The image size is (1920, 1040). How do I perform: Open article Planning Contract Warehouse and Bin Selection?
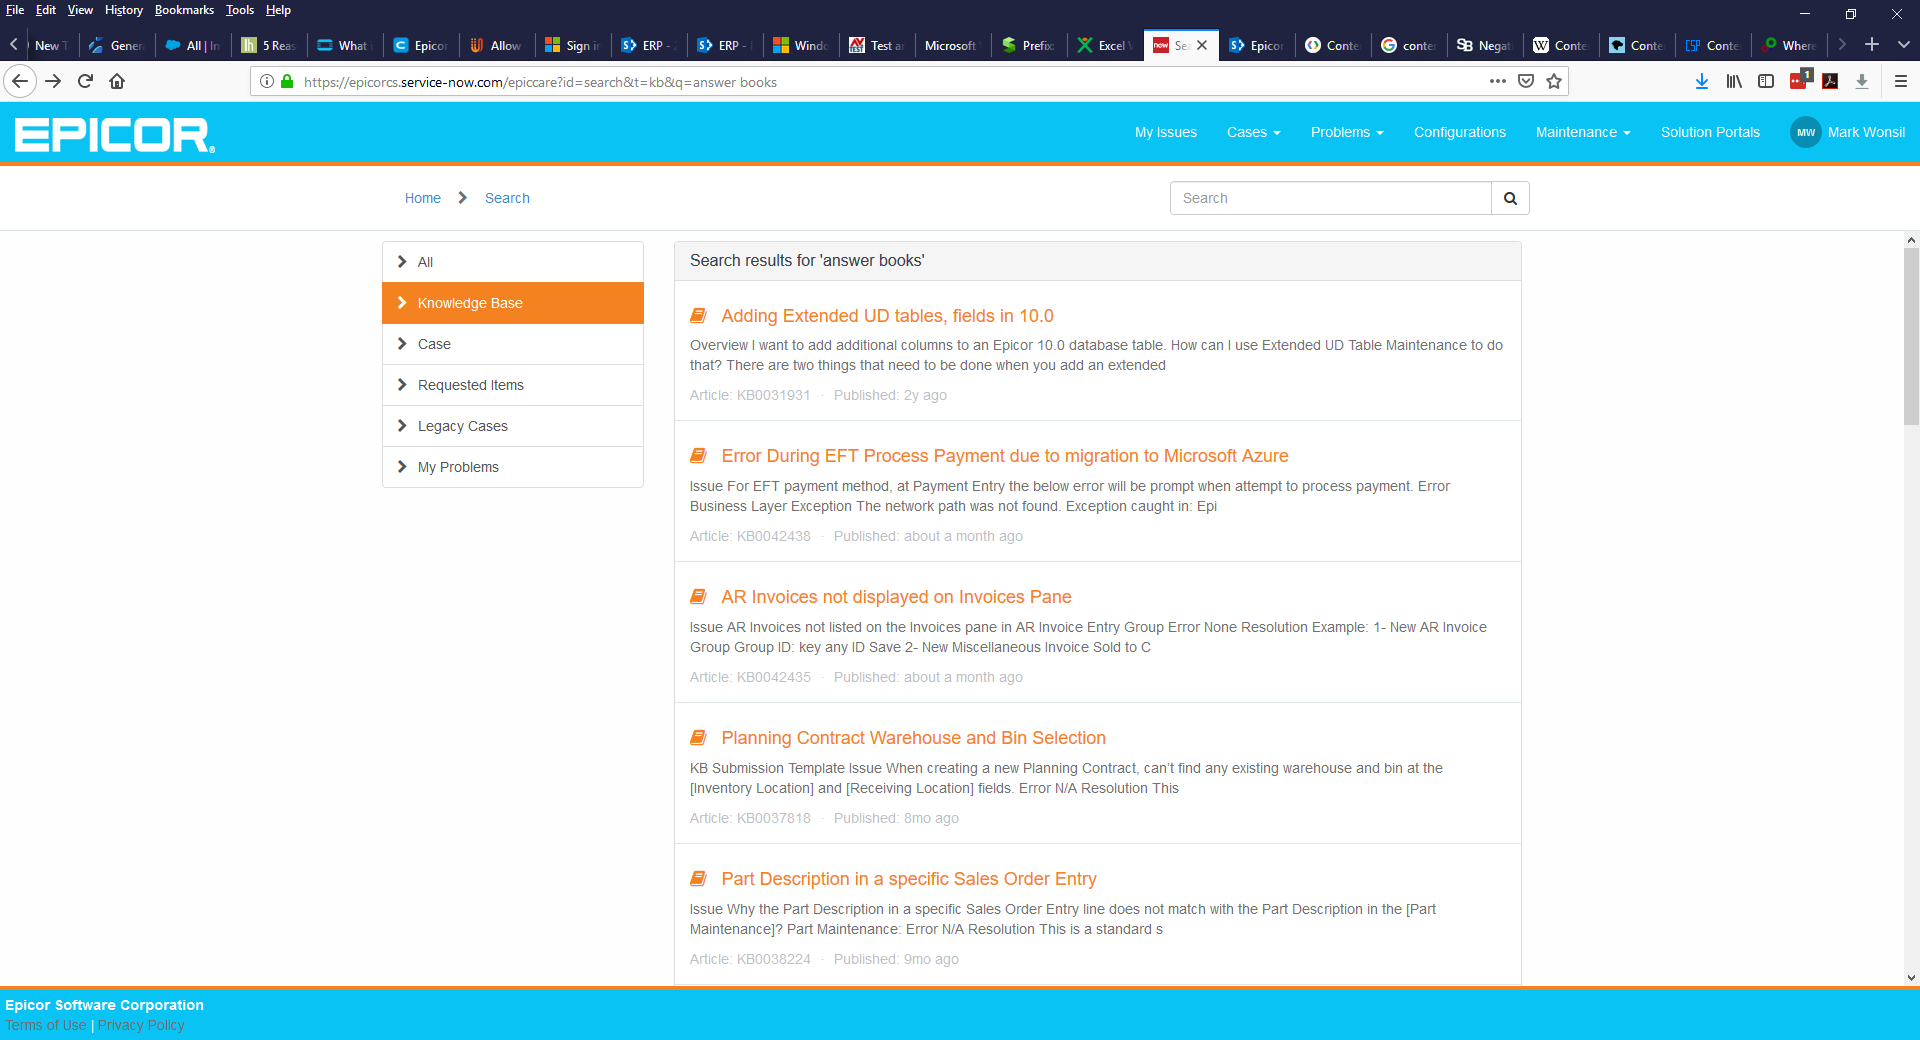point(913,738)
